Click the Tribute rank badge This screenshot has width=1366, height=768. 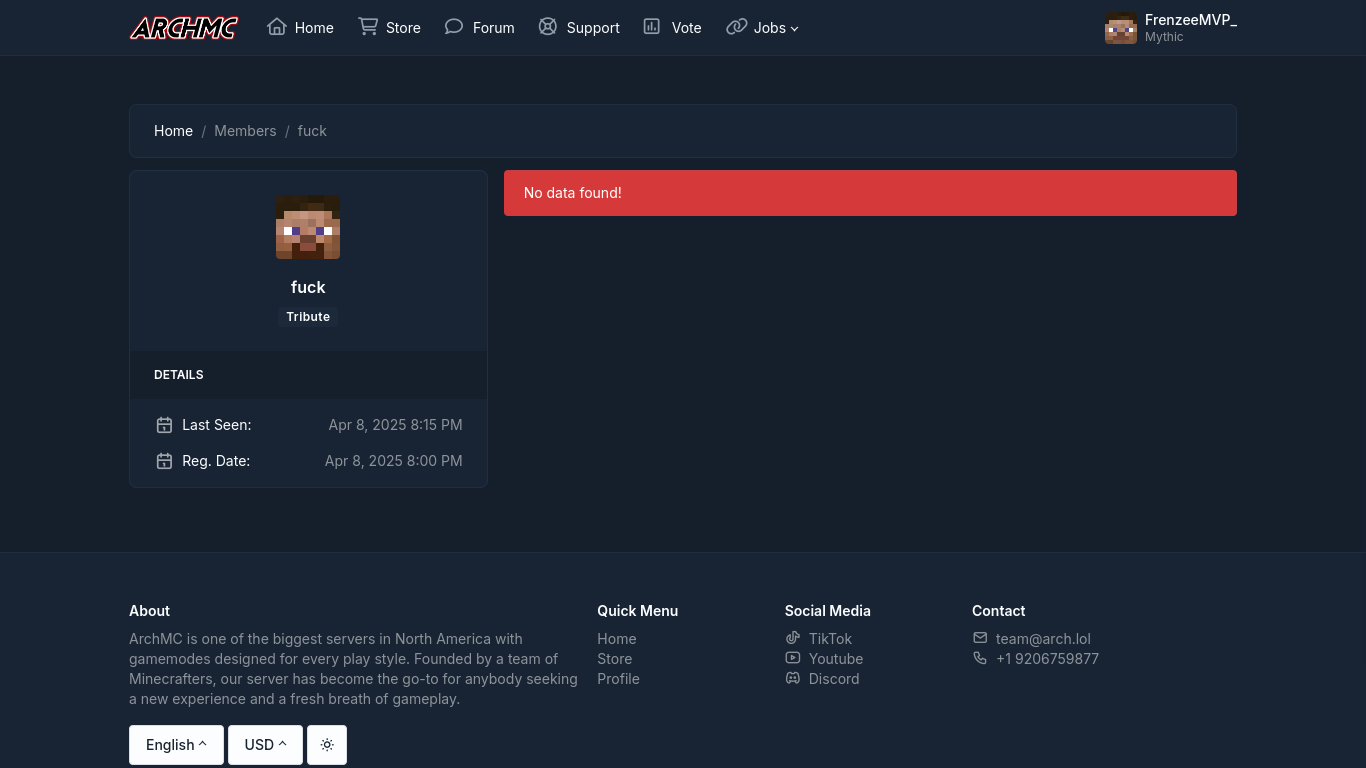(x=308, y=316)
